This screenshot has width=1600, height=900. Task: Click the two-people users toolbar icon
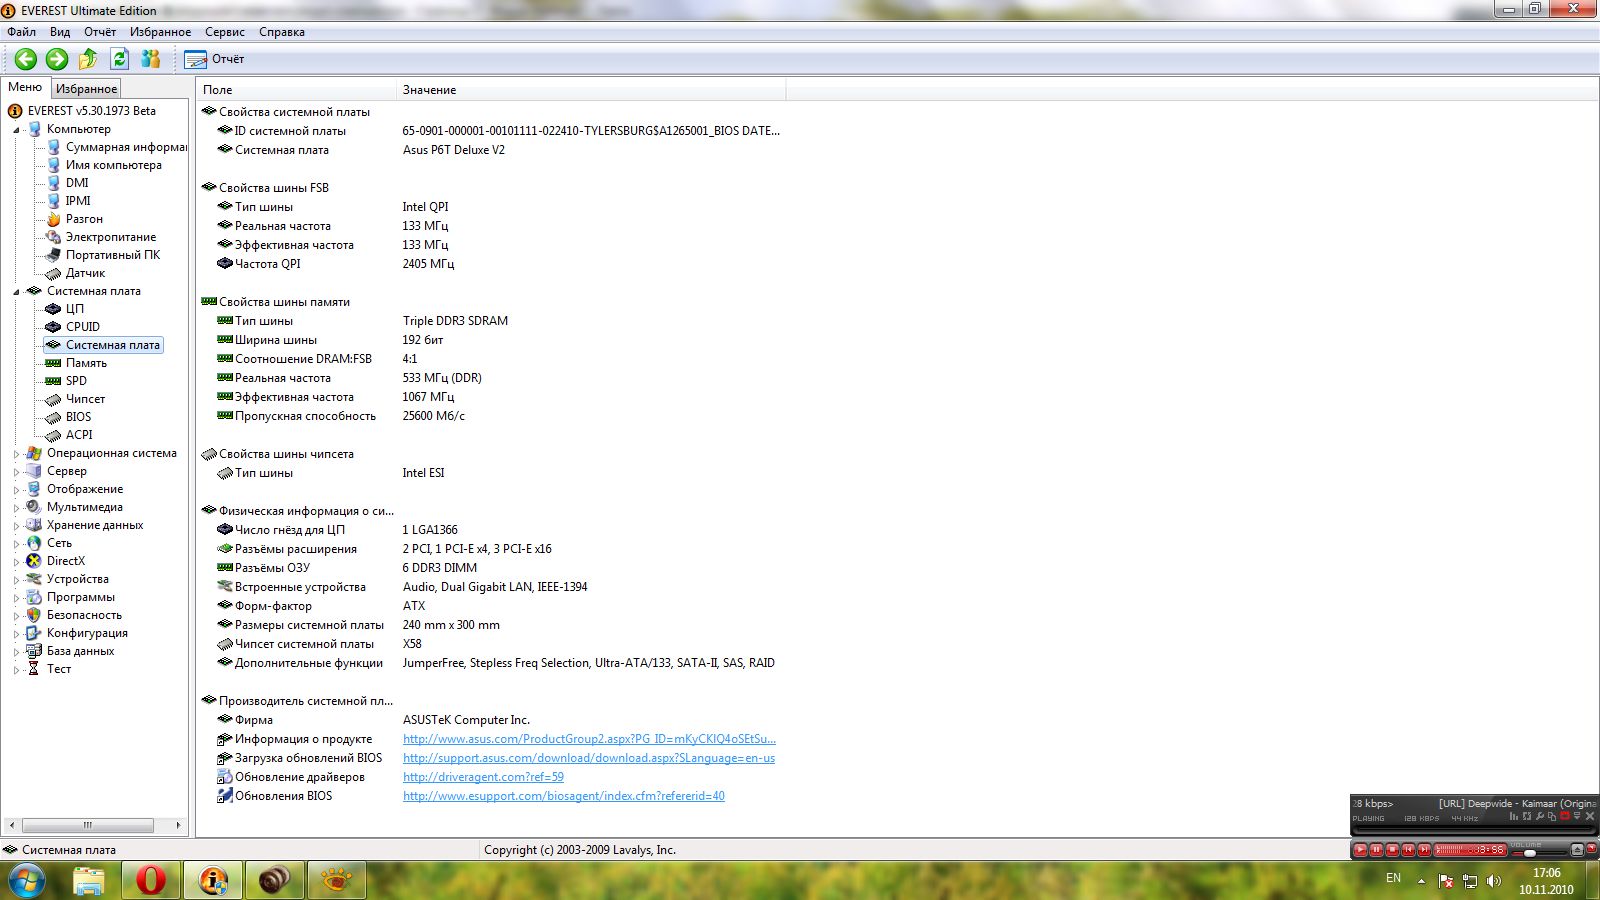151,59
